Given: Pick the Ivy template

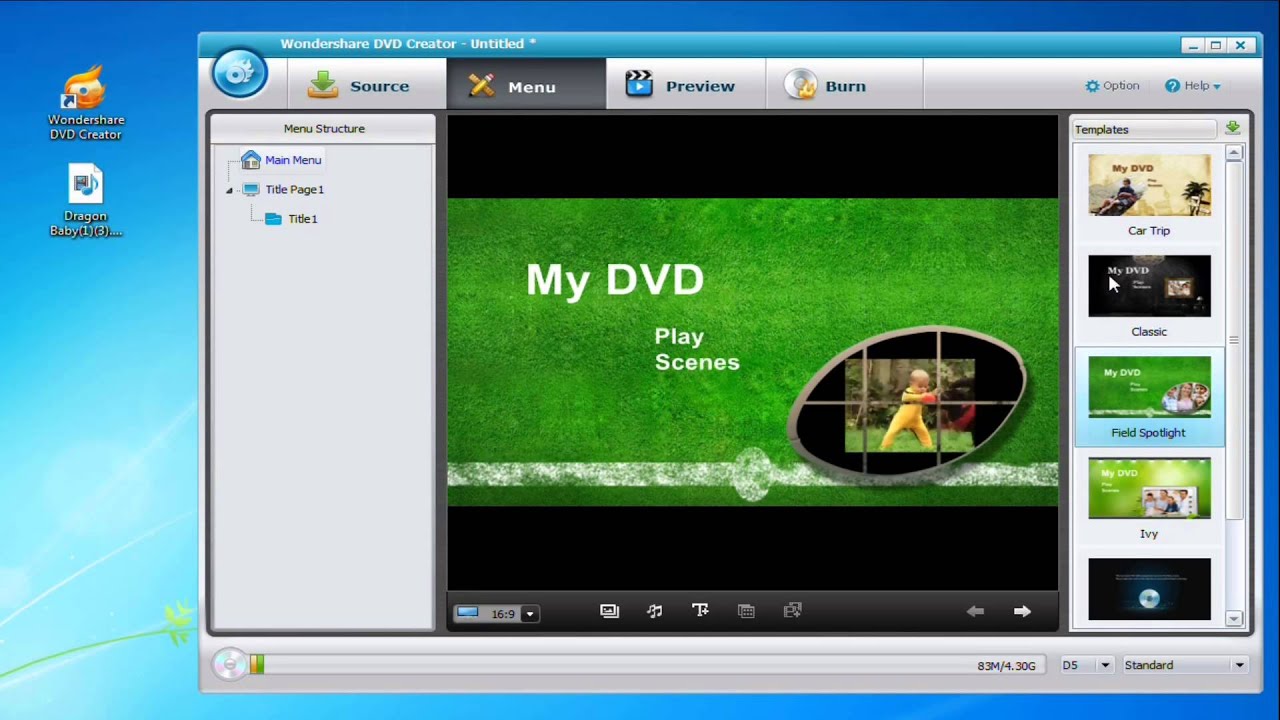Looking at the screenshot, I should coord(1149,498).
